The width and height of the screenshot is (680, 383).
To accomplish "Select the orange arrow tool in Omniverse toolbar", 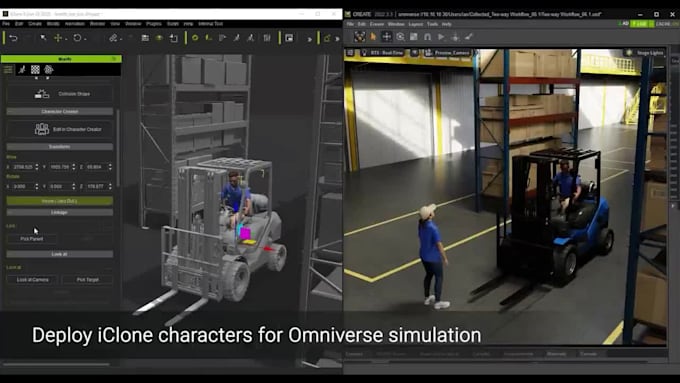I will [x=373, y=37].
